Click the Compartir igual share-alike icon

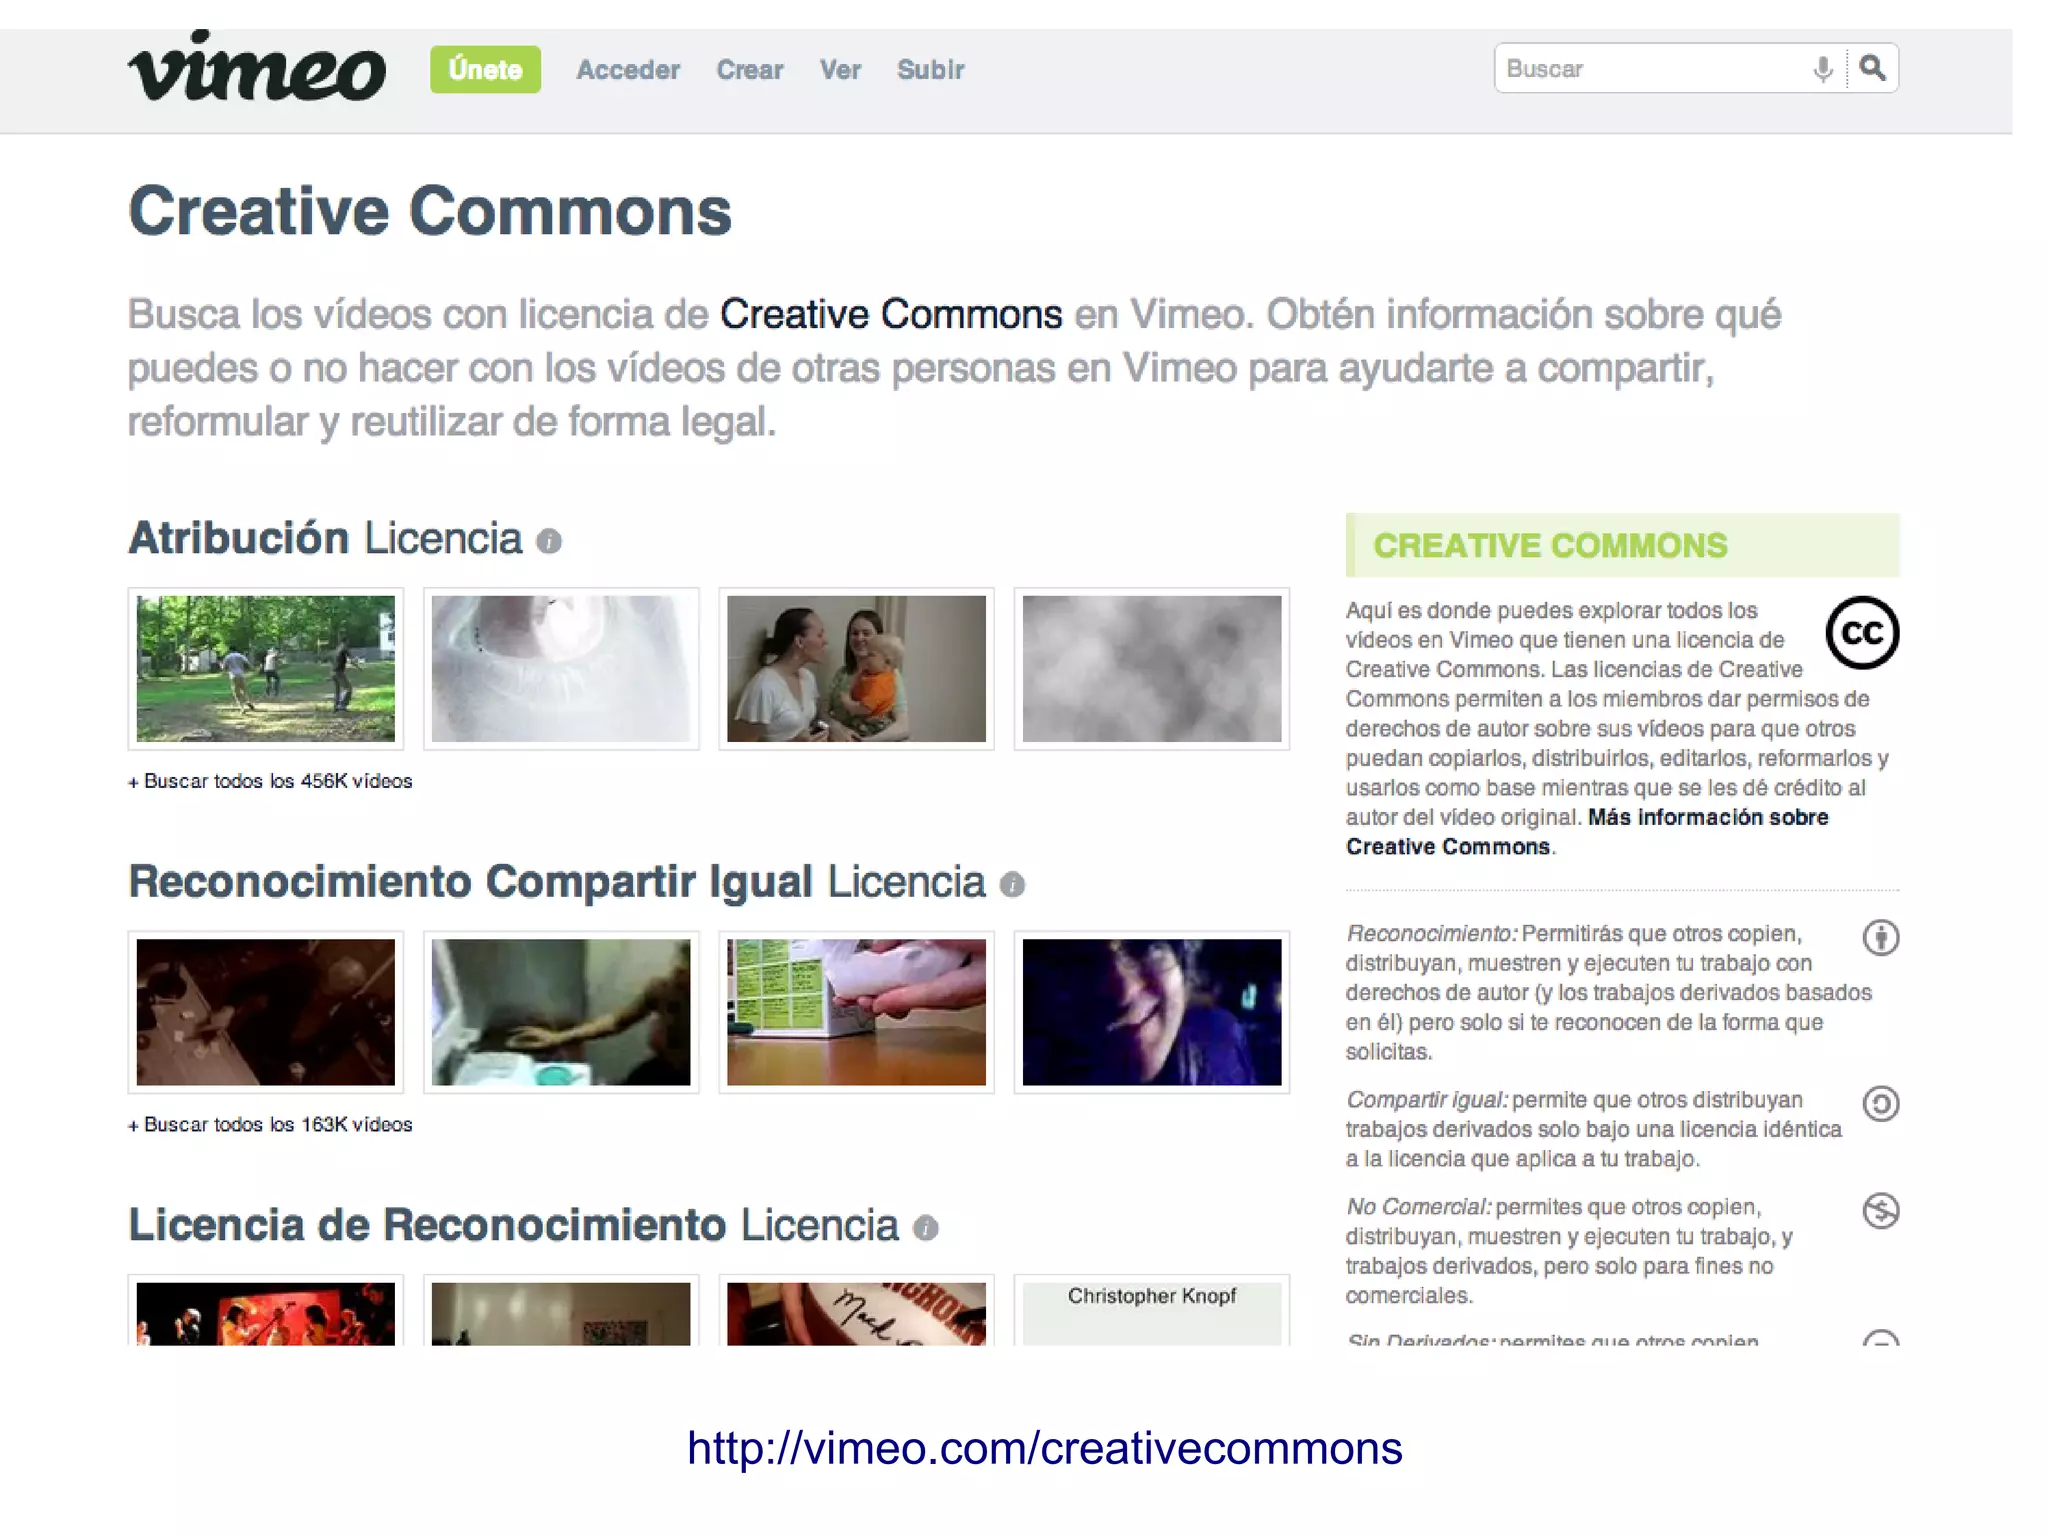point(1881,1105)
